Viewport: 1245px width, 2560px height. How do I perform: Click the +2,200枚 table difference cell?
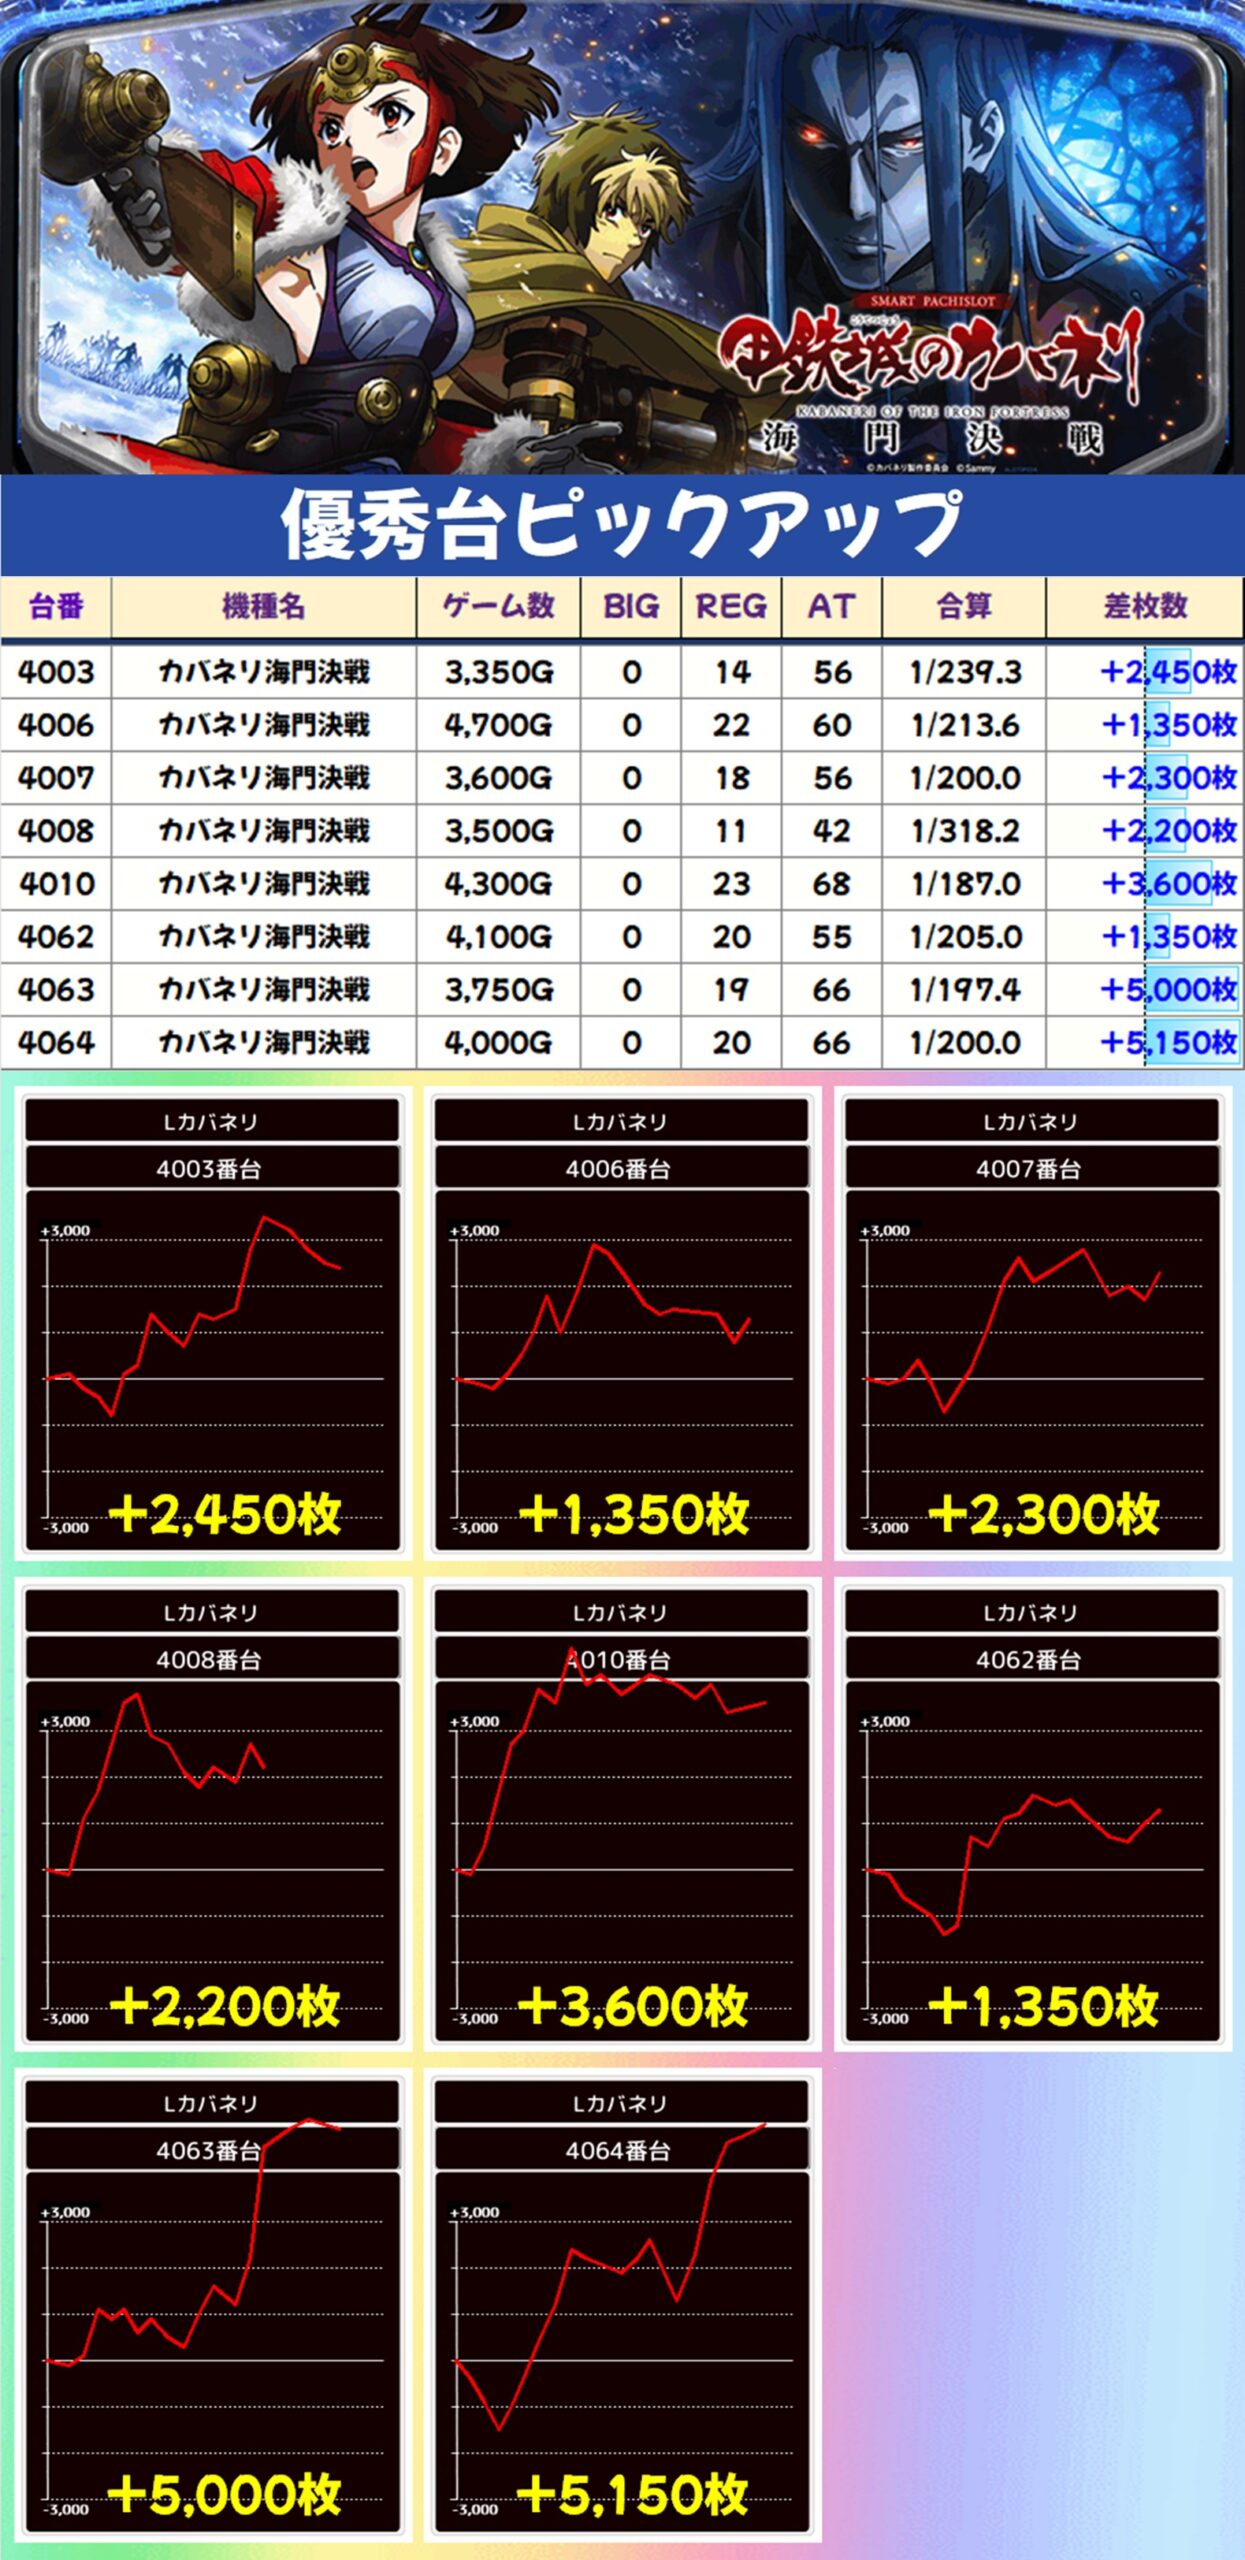pyautogui.click(x=1145, y=831)
